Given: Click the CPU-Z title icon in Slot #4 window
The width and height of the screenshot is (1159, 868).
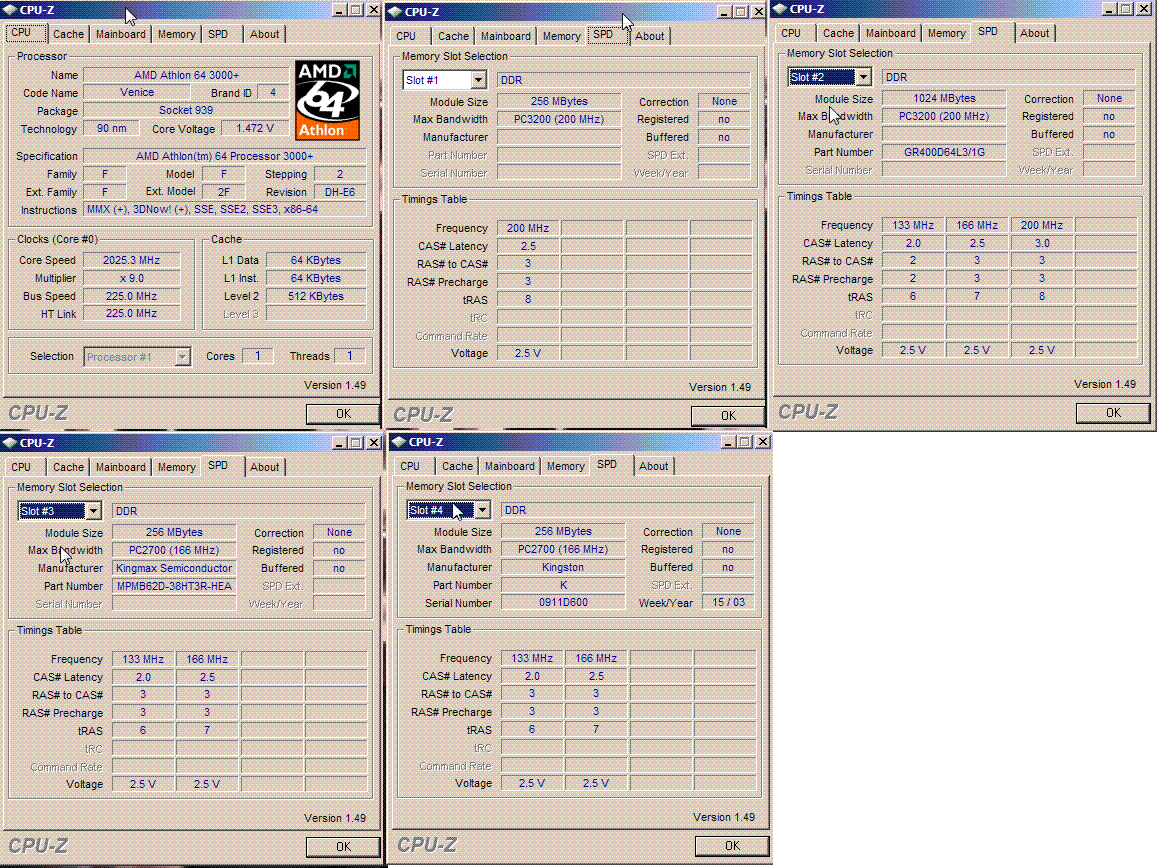Looking at the screenshot, I should (398, 442).
